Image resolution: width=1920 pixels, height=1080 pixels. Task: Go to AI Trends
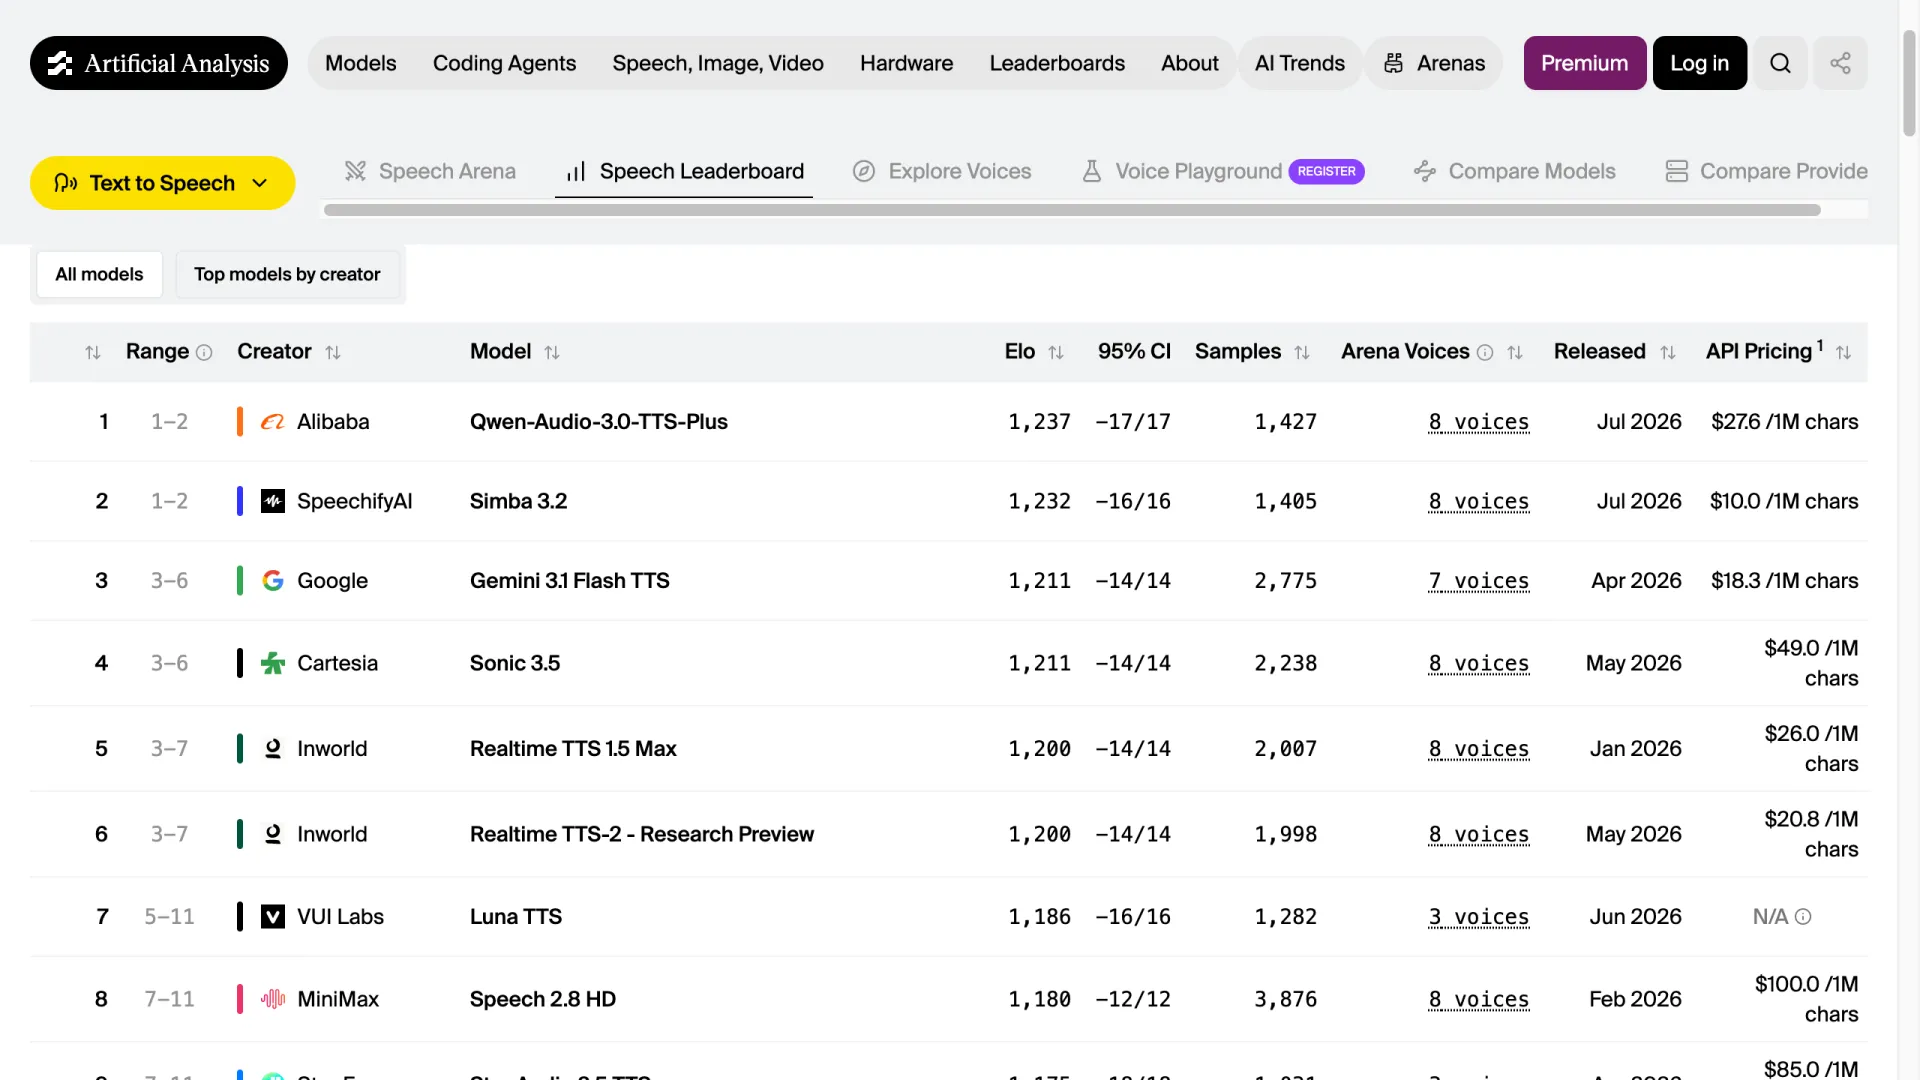[x=1300, y=63]
